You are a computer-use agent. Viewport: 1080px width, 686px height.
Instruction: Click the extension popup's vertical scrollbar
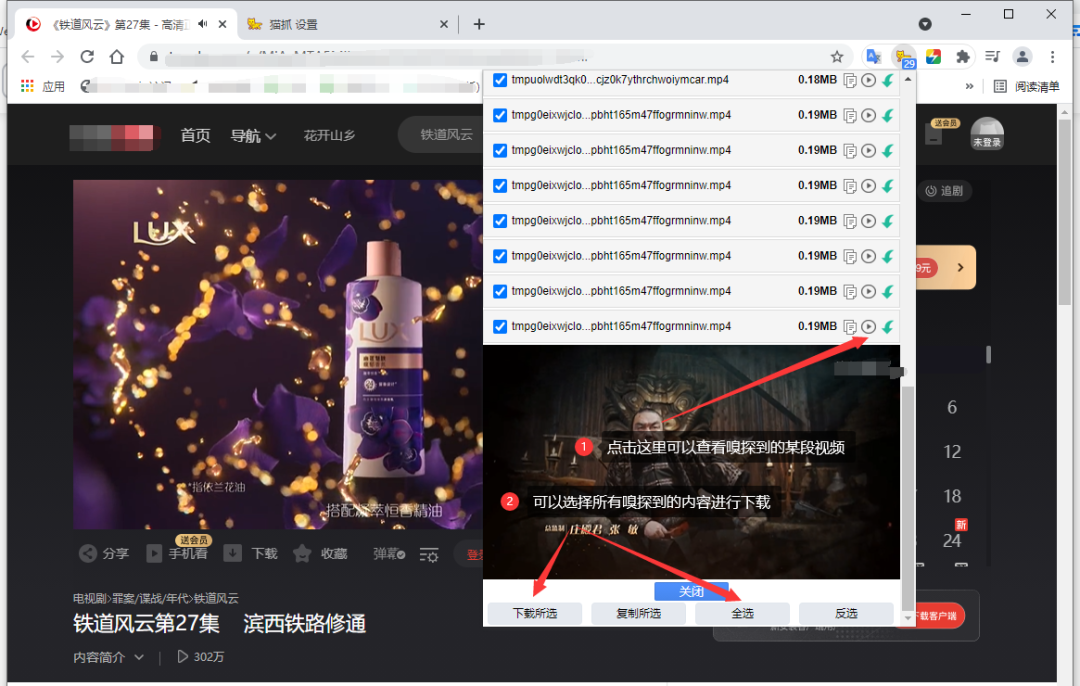click(x=908, y=497)
